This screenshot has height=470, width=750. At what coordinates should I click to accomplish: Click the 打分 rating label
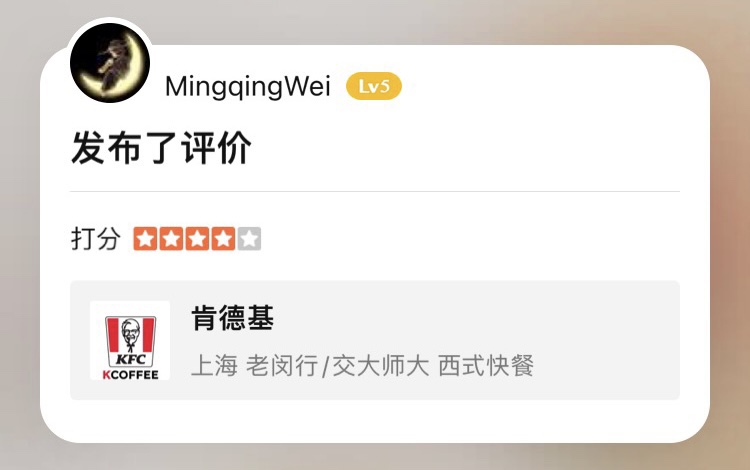click(96, 239)
